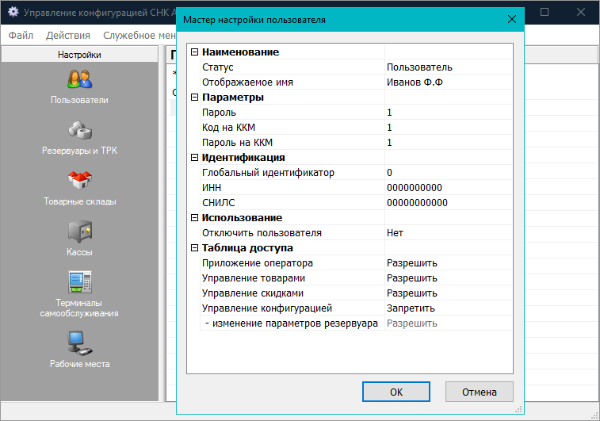Collapse the Таблица доступа group

point(194,248)
